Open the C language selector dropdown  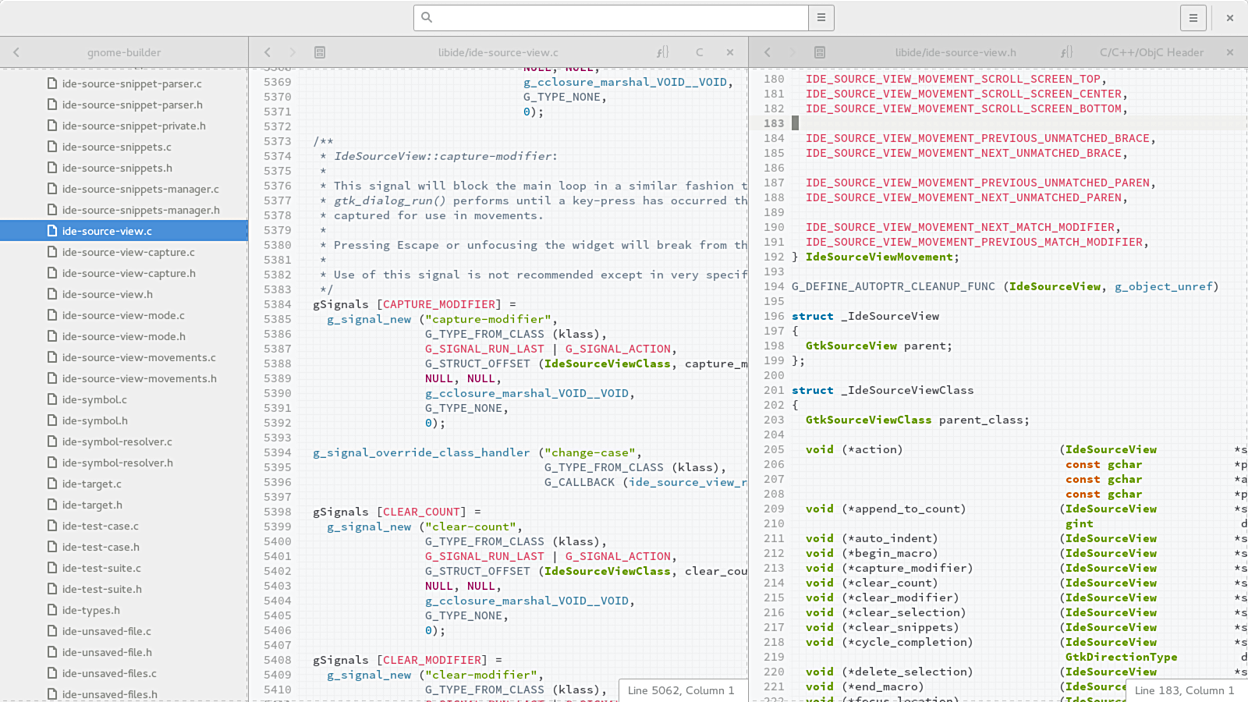[699, 52]
